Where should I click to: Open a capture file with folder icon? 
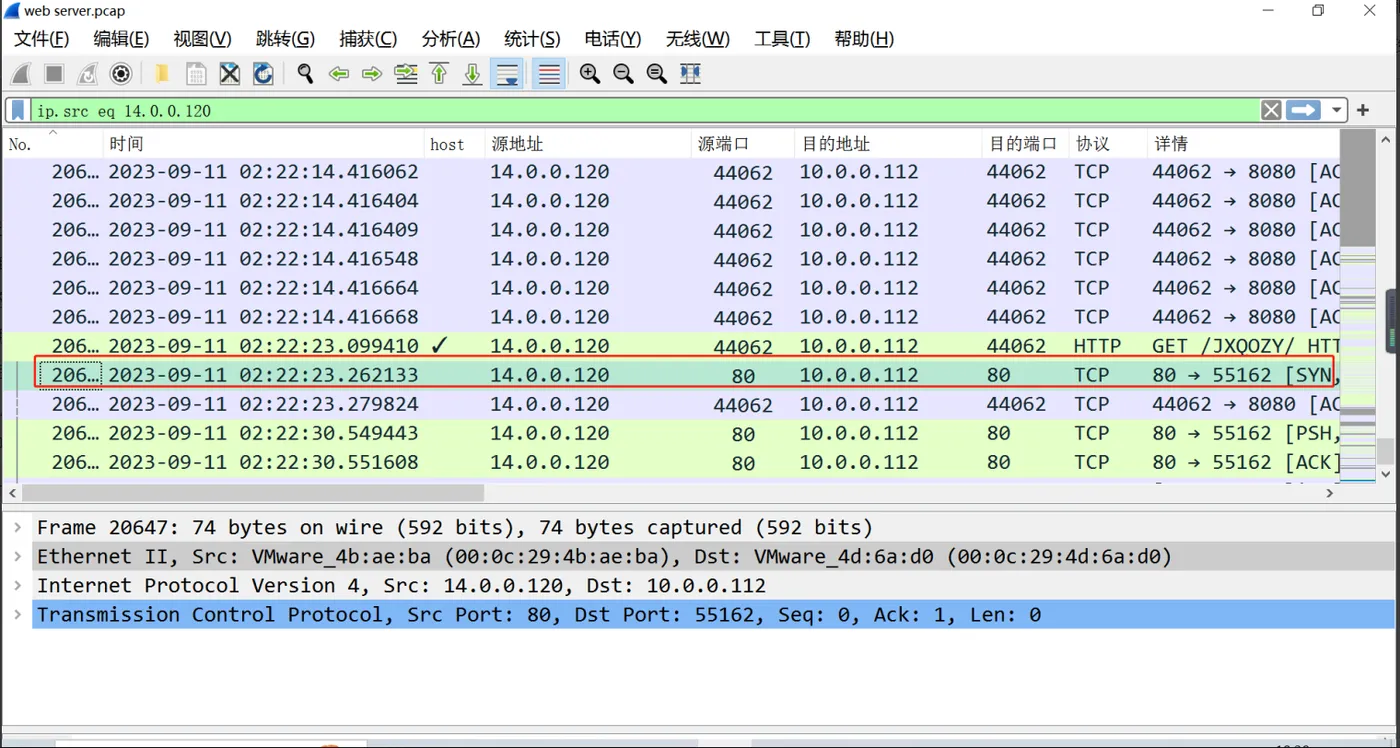tap(161, 74)
